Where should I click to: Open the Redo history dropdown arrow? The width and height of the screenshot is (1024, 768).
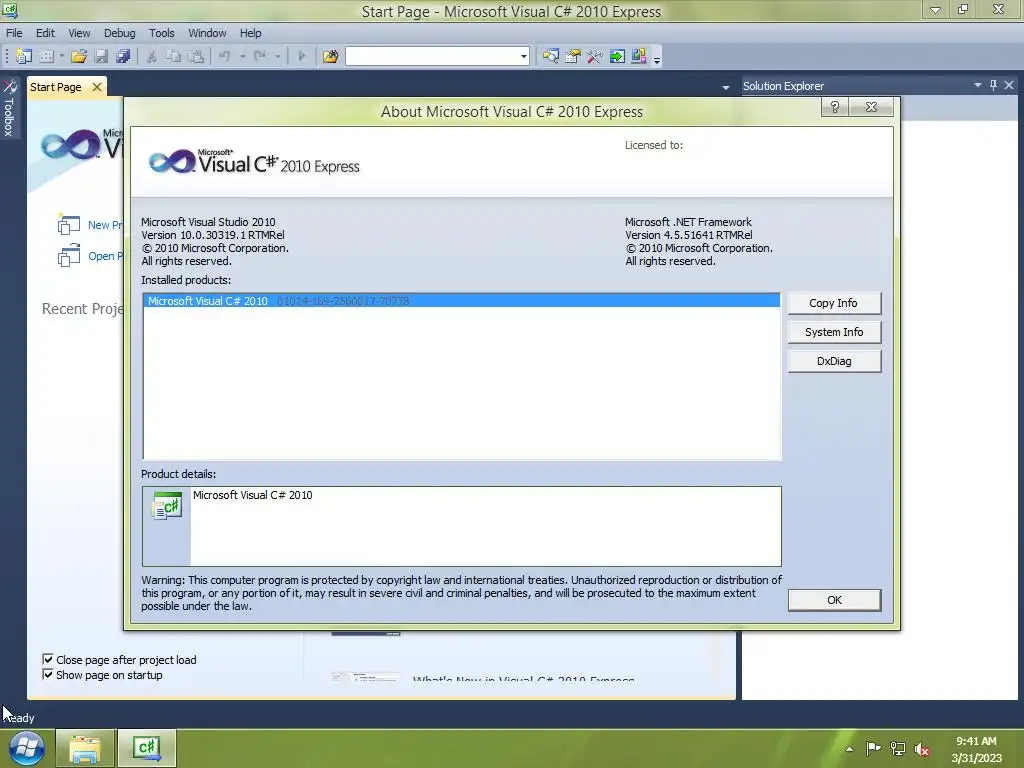point(278,56)
